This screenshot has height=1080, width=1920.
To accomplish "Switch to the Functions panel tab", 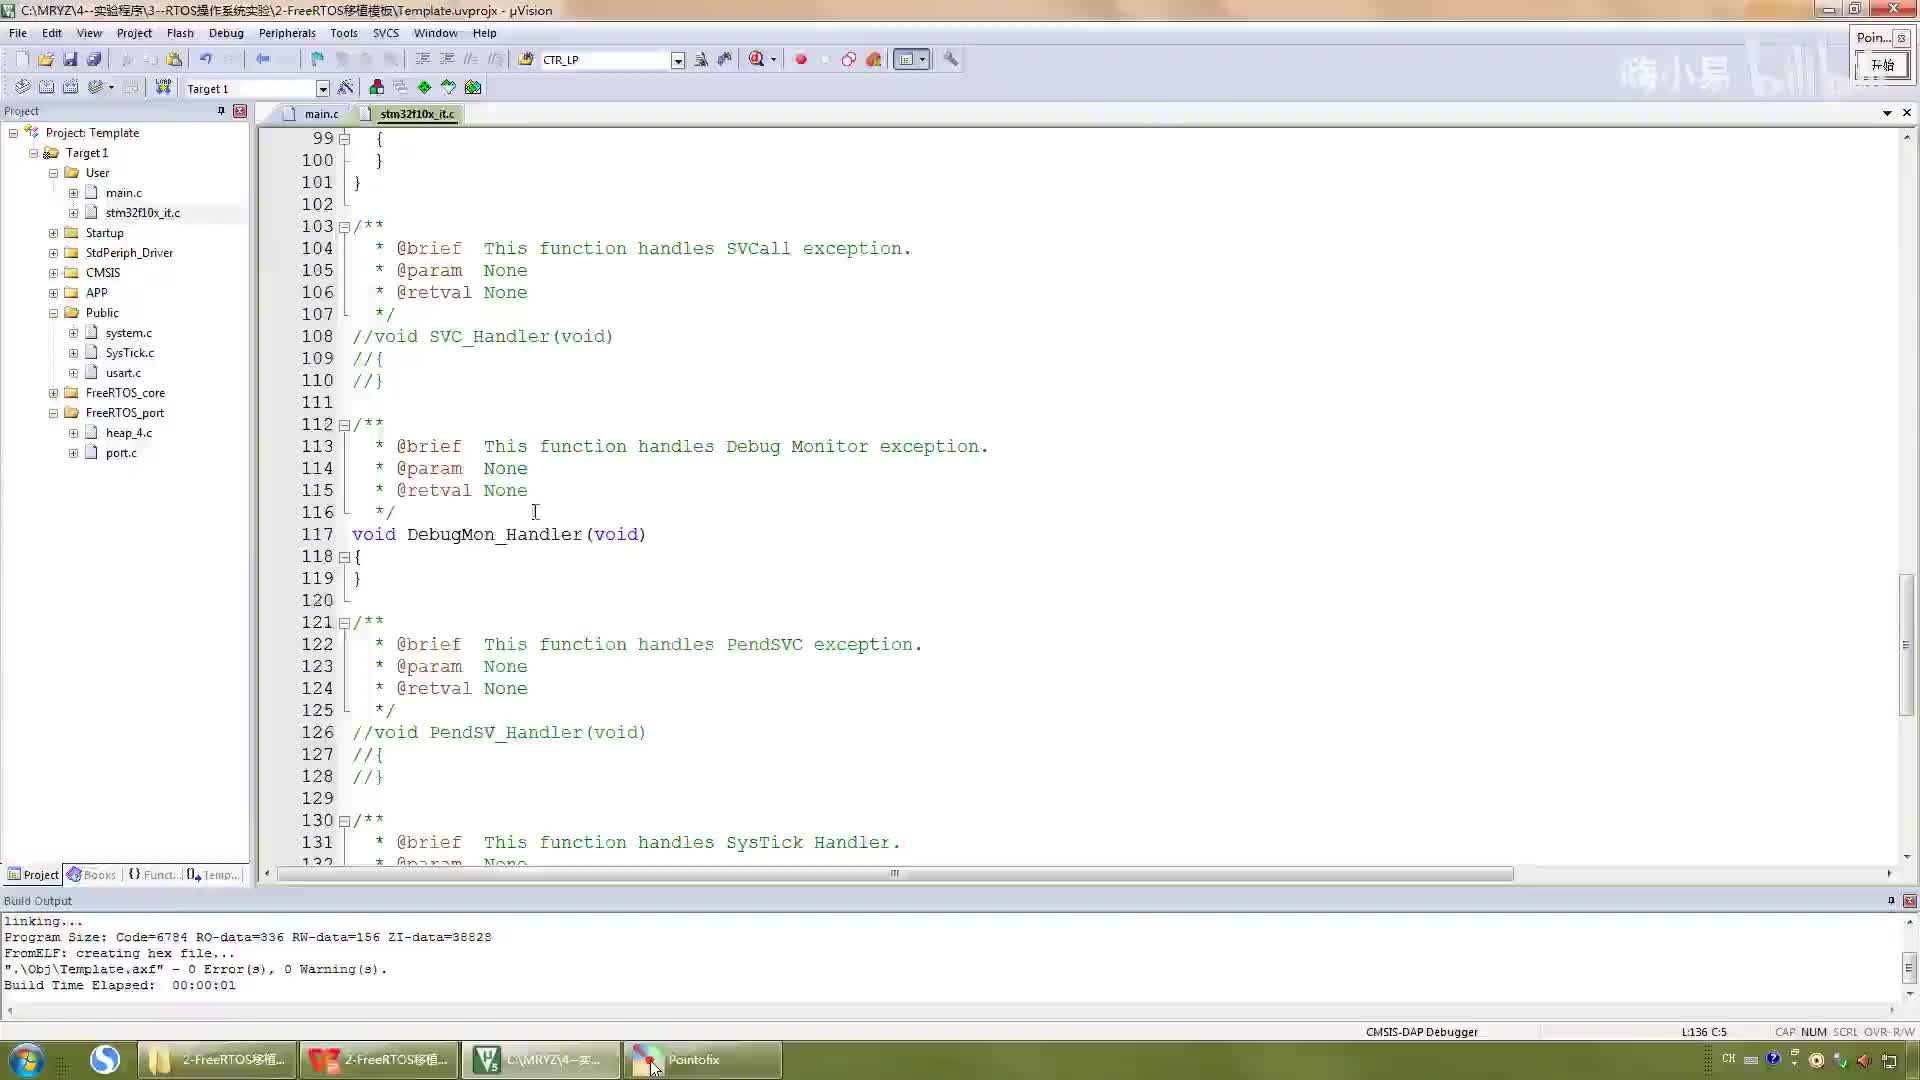I will [153, 875].
